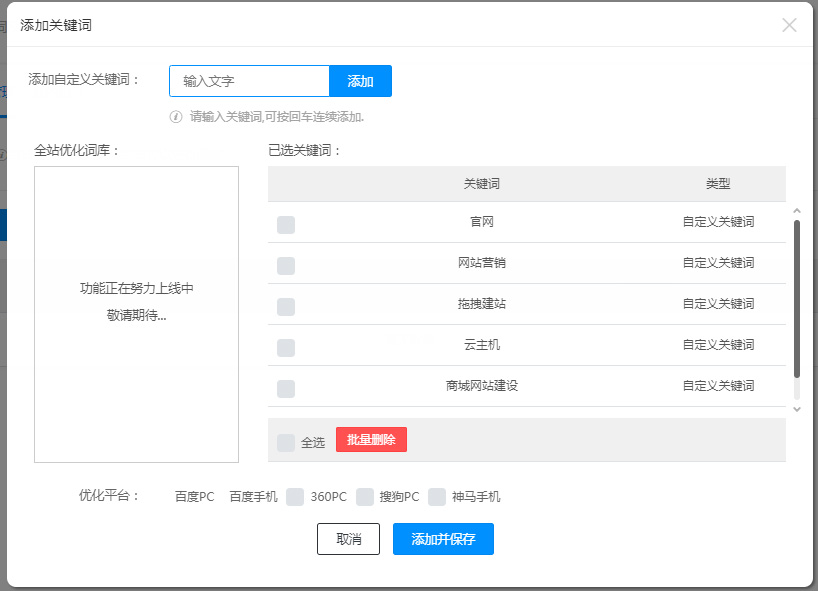Screen dimensions: 818x591
Task: Enable the 全选 select-all checkbox
Action: (x=286, y=439)
